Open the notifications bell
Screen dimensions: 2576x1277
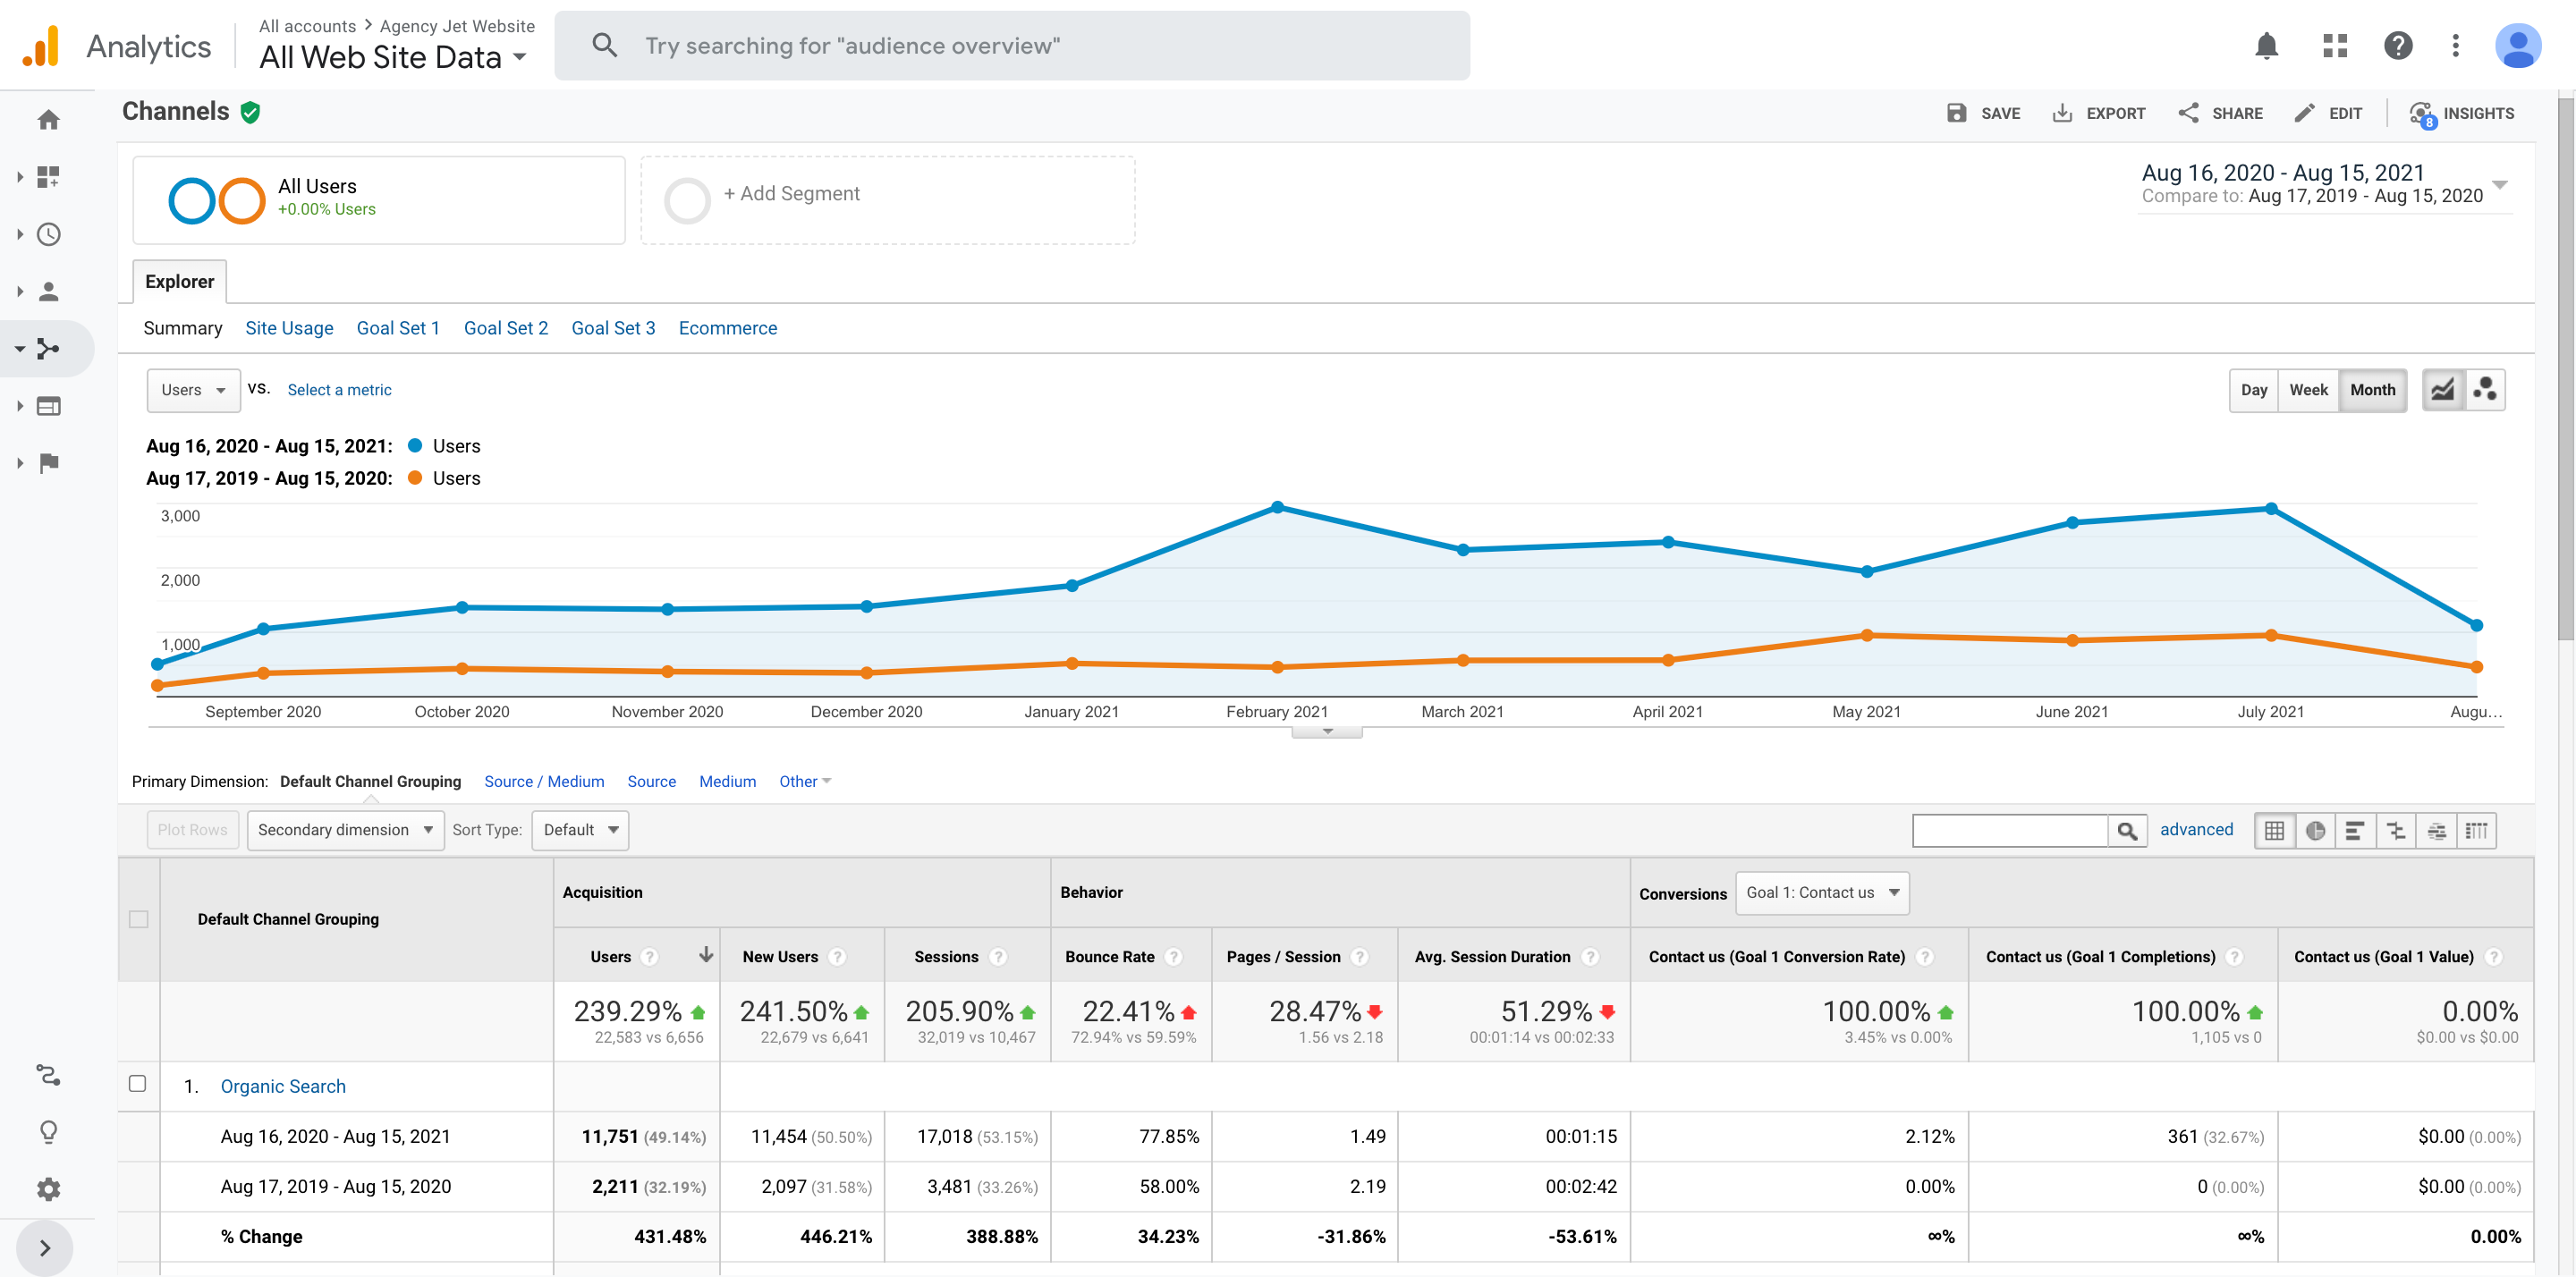click(x=2266, y=46)
